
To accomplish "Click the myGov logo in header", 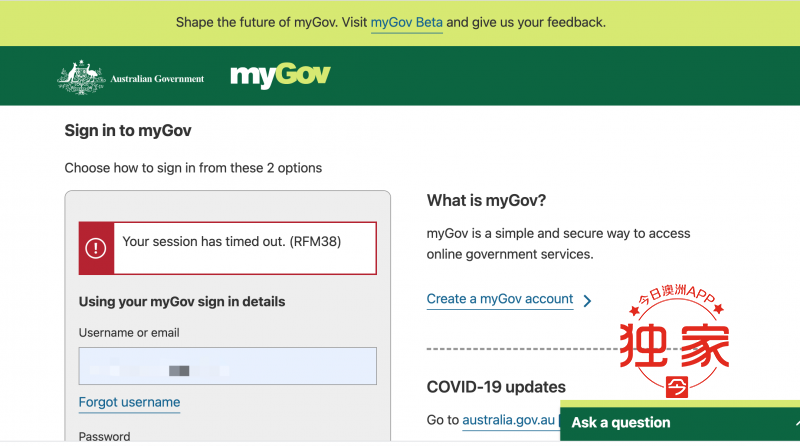I will coord(280,76).
